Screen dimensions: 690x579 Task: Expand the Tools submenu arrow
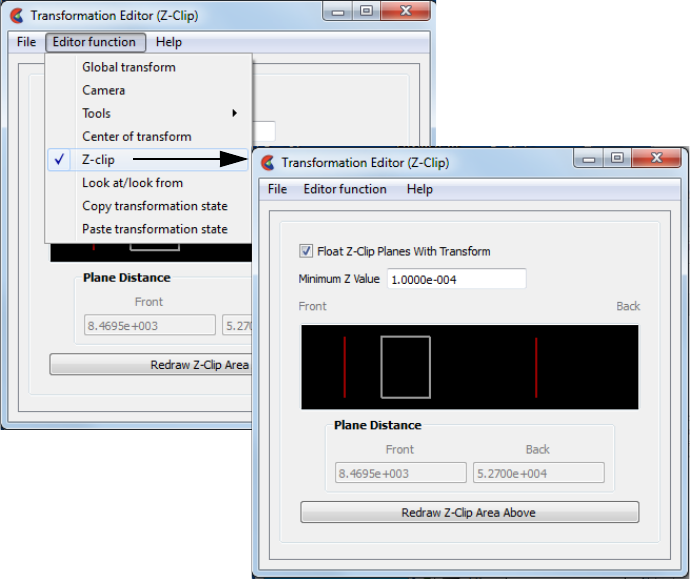235,114
